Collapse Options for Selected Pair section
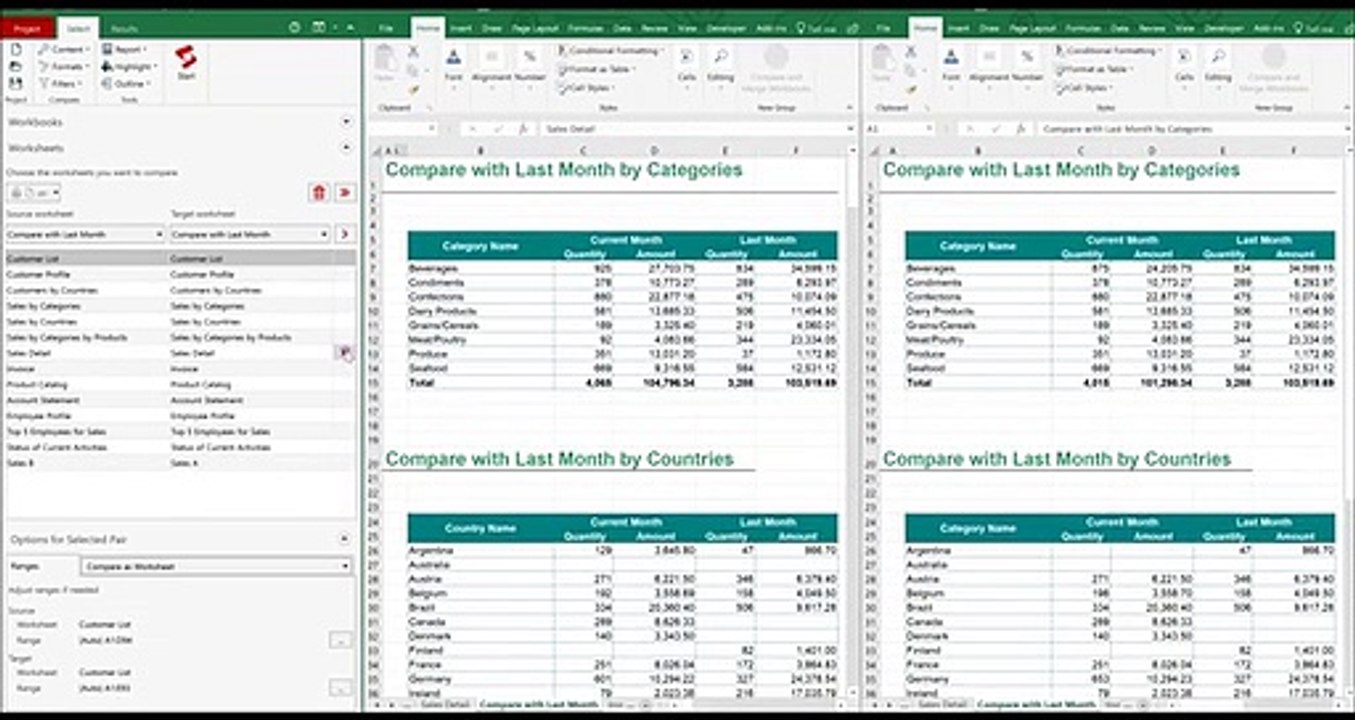Viewport: 1355px width, 720px height. 344,539
